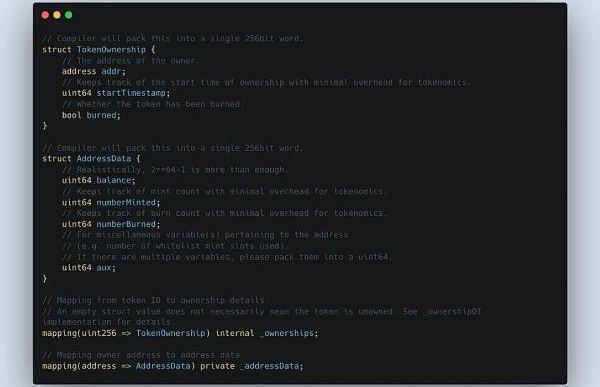Click the 'address addr;' code line

(94, 72)
